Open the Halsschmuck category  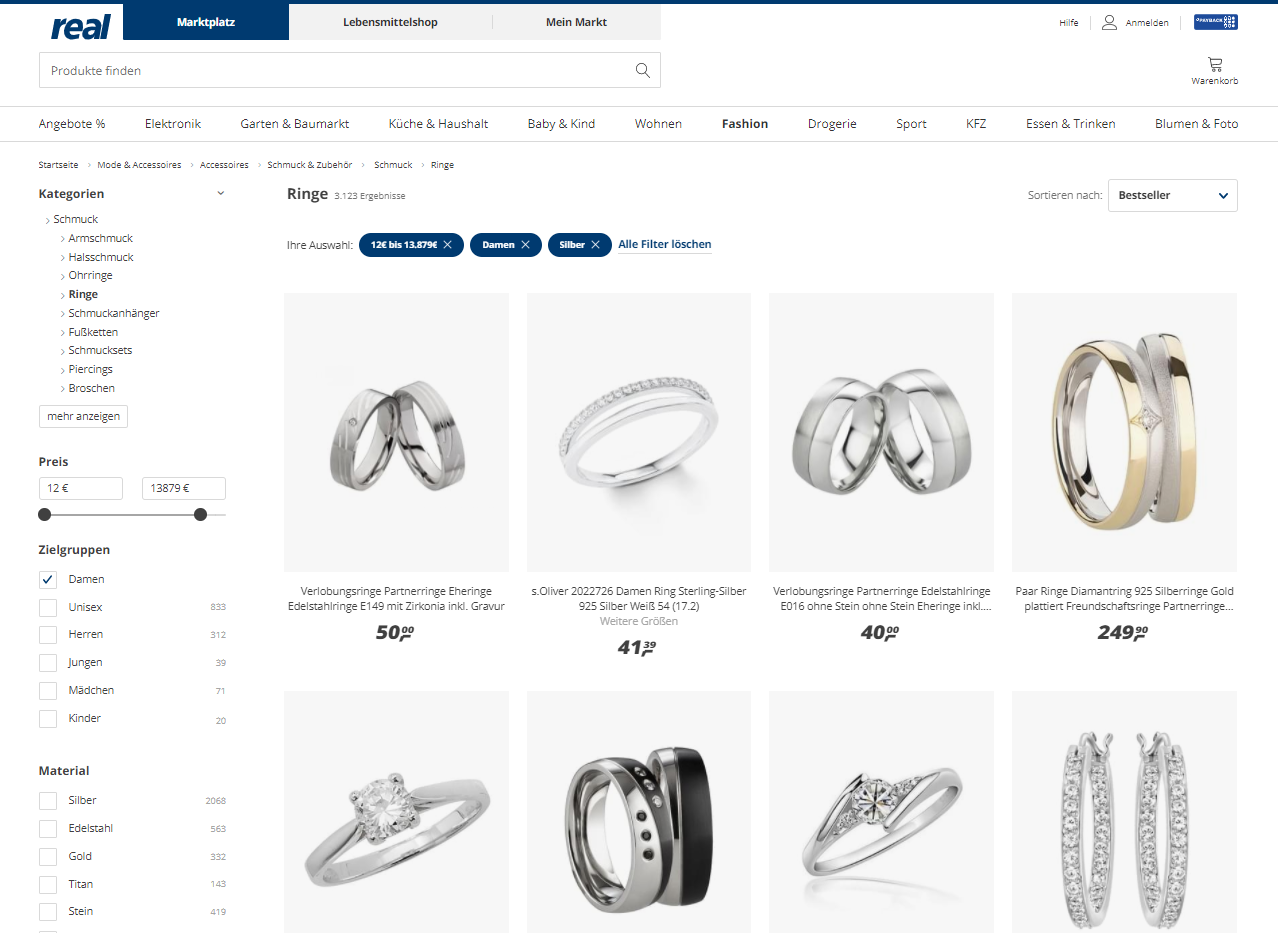tap(101, 257)
